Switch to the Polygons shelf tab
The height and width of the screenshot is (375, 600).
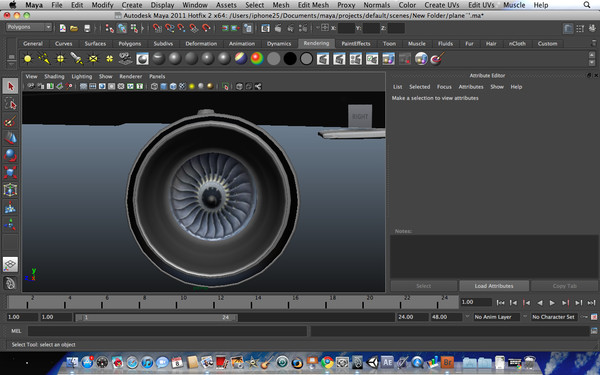coord(129,44)
